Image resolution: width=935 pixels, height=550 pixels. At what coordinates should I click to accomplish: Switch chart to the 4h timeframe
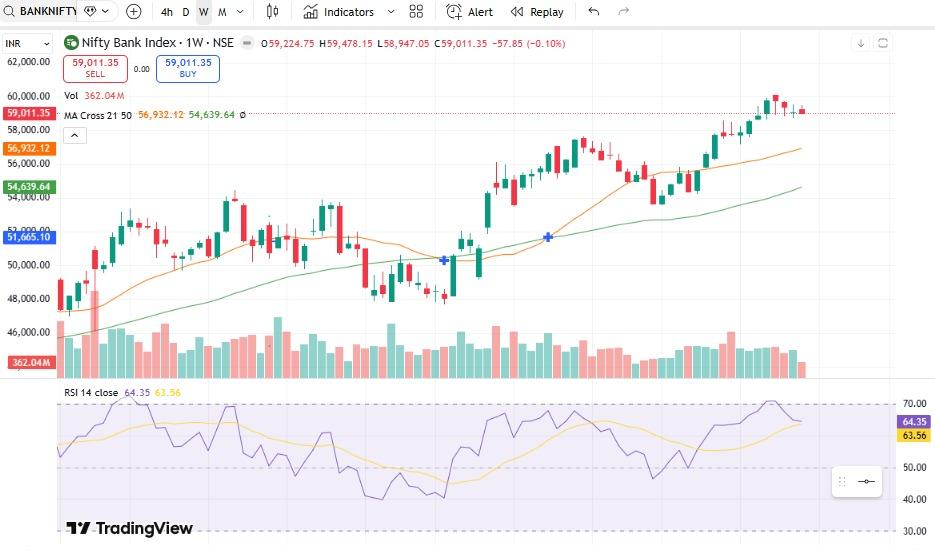pos(167,12)
